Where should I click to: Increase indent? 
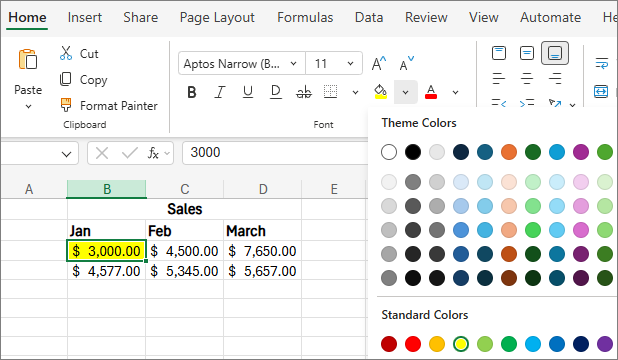tap(527, 103)
